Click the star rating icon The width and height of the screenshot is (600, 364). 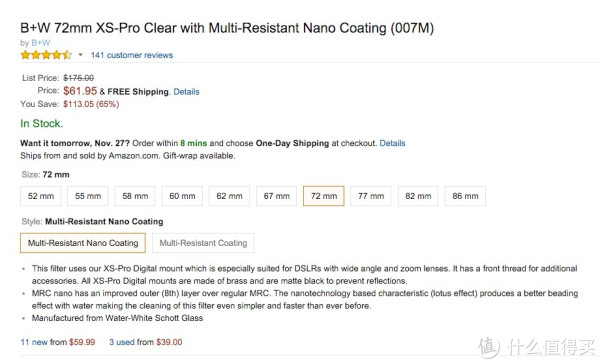[x=46, y=55]
